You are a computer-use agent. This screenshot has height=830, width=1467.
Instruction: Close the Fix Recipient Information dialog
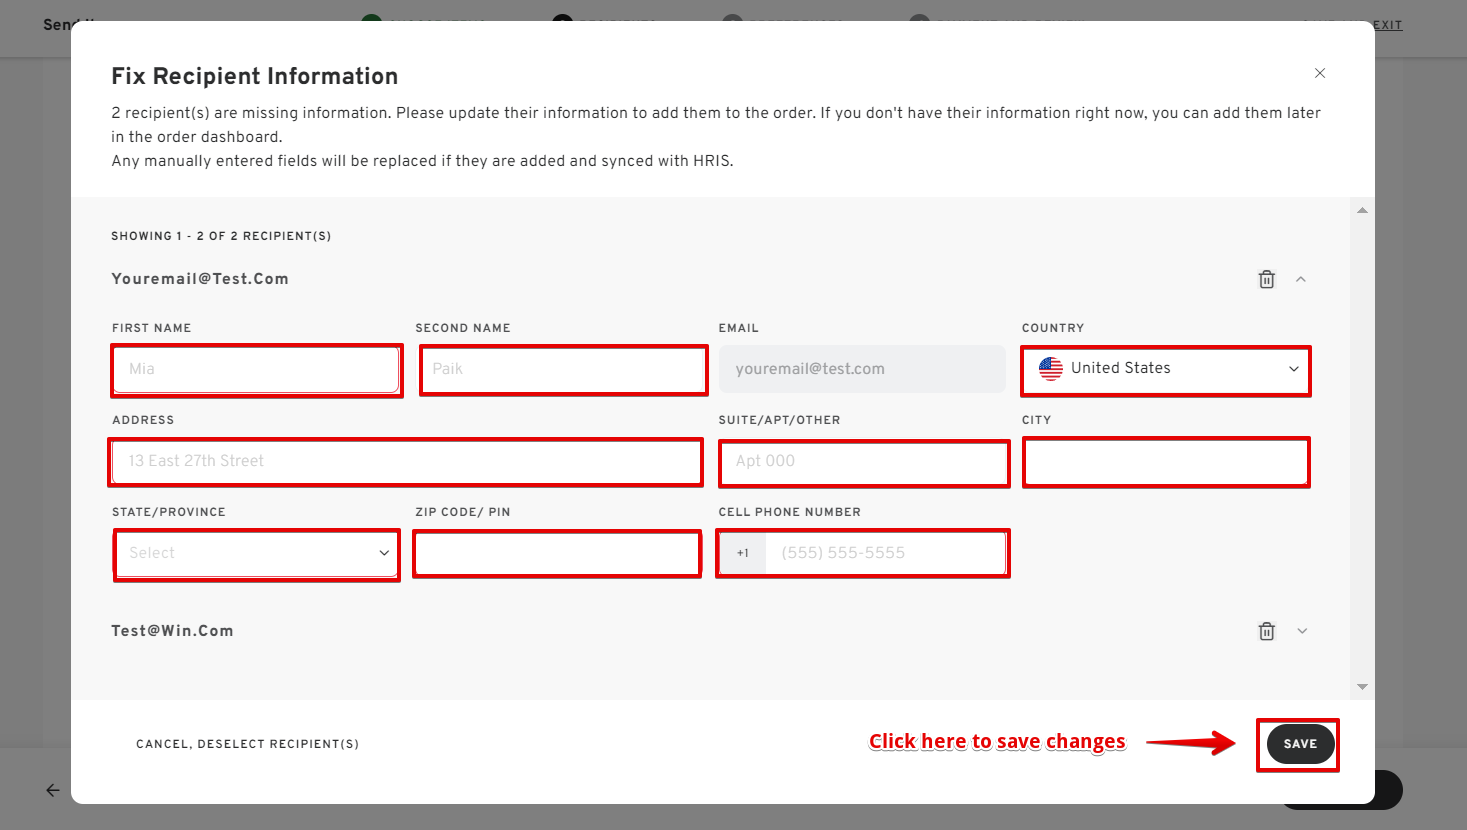click(1319, 73)
